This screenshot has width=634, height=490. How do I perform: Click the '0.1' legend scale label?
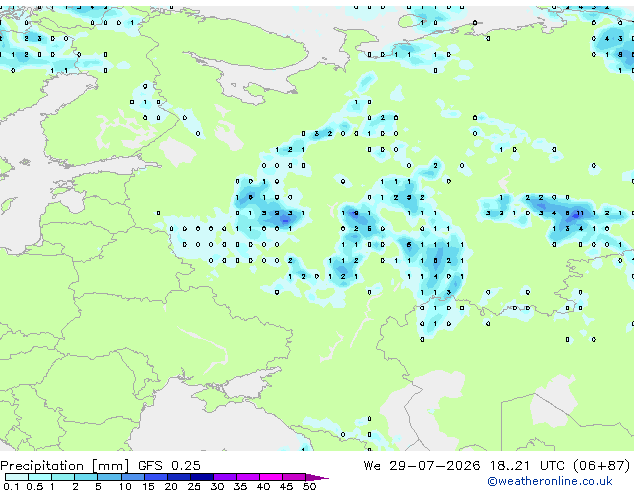tap(11, 486)
